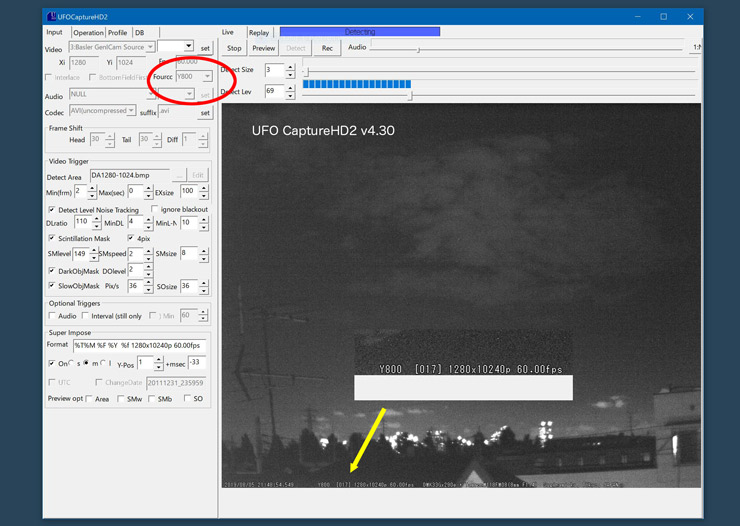Click the browse button beside Detect Area file

pyautogui.click(x=179, y=176)
